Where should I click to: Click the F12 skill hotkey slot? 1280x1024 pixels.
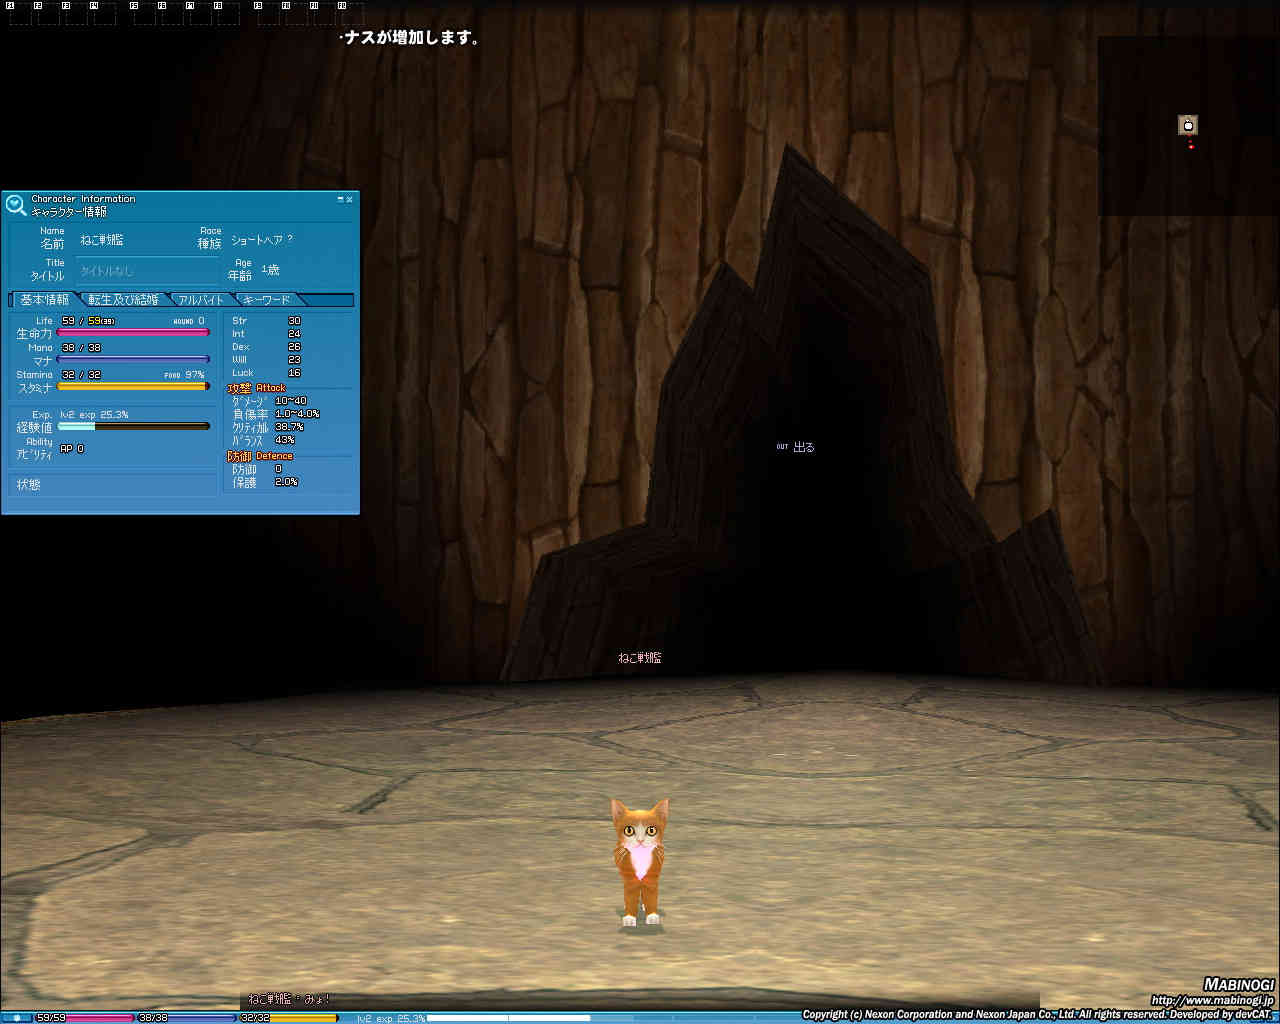[350, 14]
